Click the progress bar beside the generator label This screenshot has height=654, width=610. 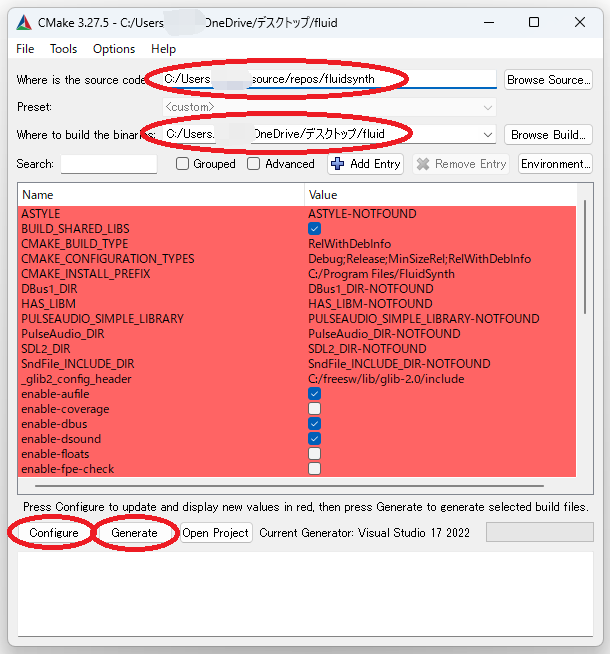click(540, 533)
